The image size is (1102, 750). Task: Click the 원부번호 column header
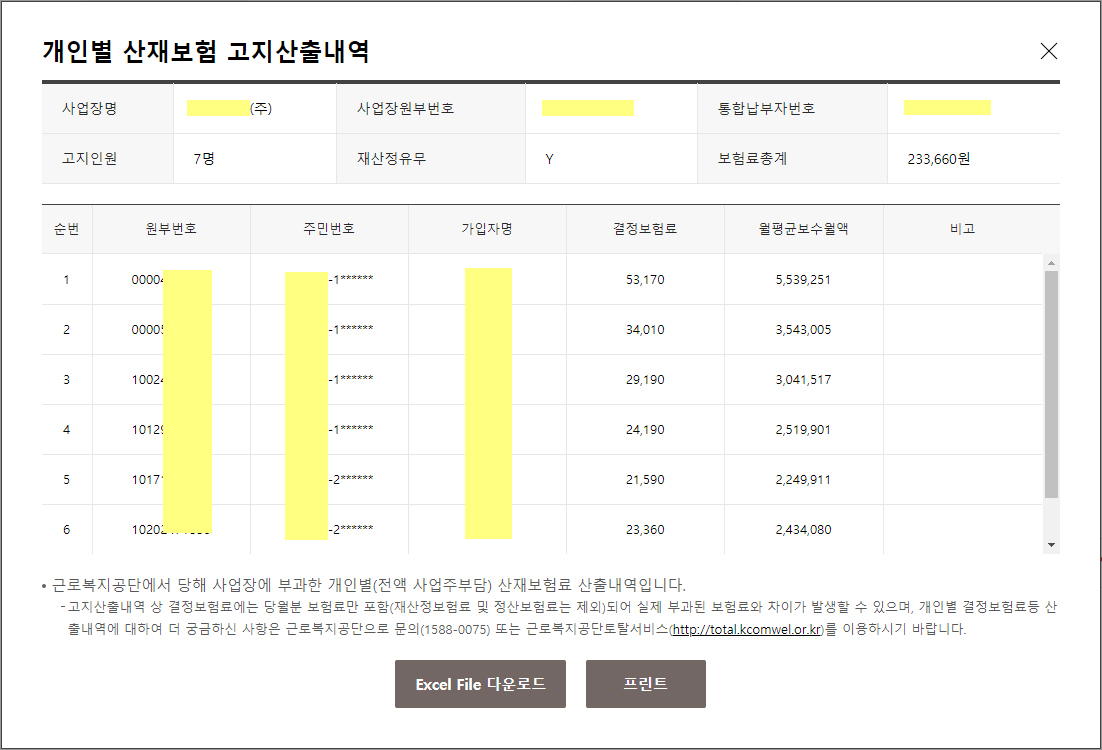pyautogui.click(x=171, y=229)
